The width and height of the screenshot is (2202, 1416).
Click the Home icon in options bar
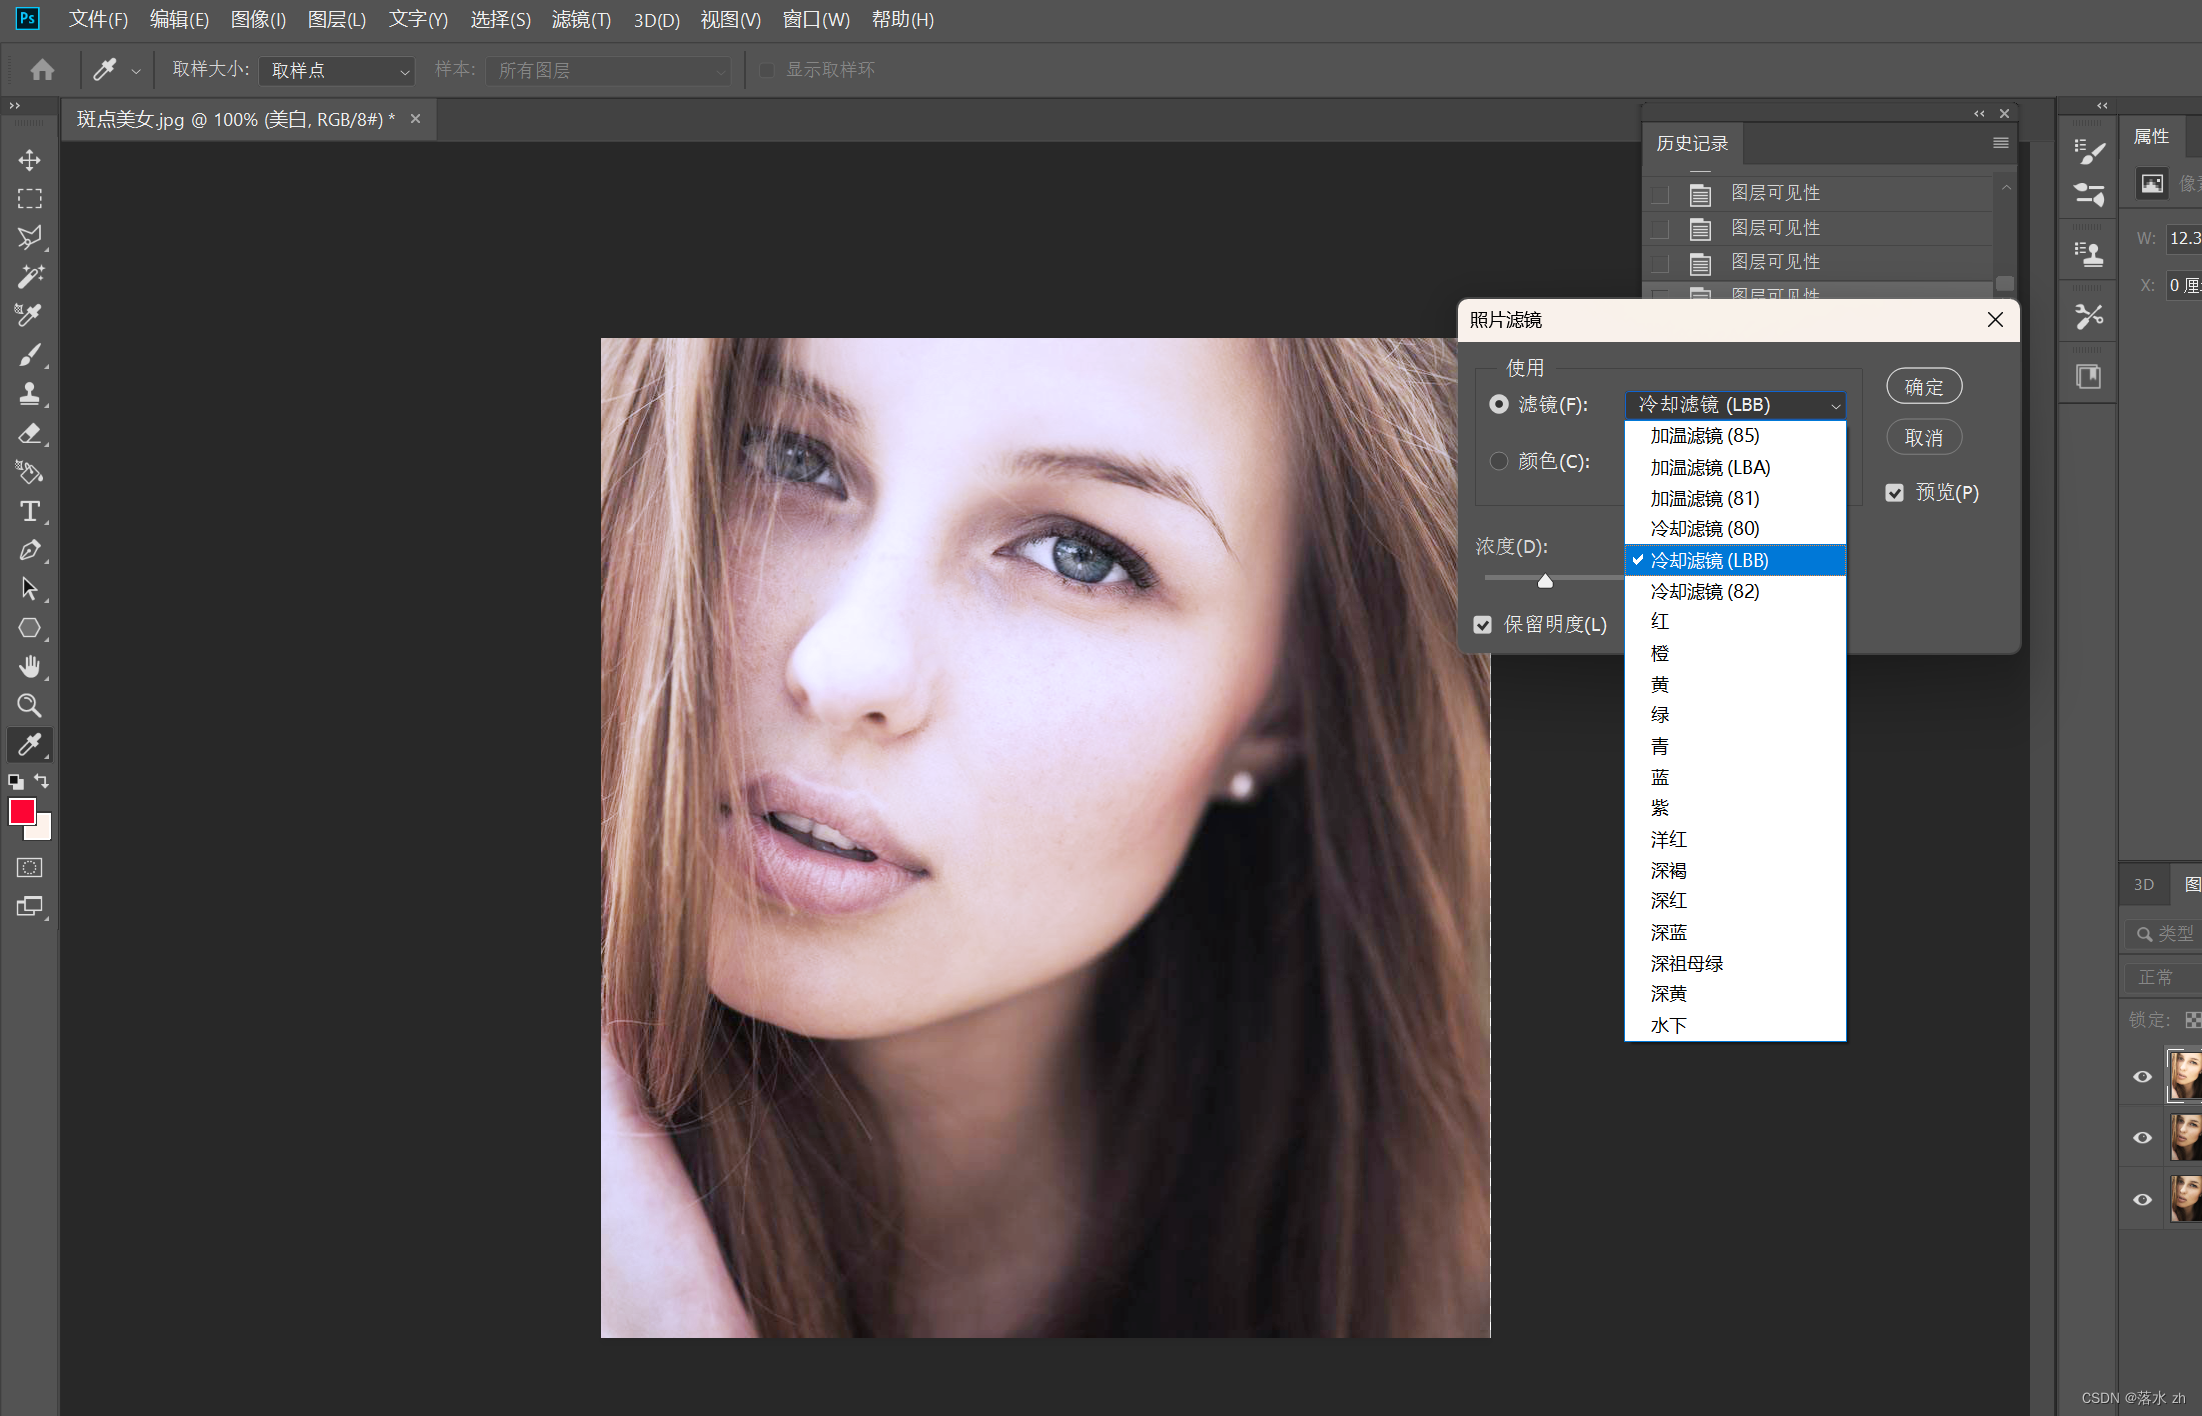[42, 70]
